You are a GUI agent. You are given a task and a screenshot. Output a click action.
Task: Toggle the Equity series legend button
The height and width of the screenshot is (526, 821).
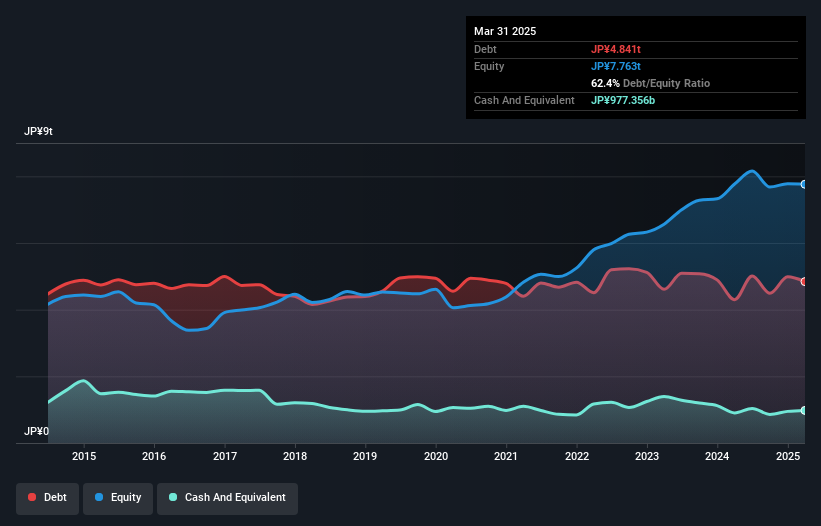coord(118,497)
